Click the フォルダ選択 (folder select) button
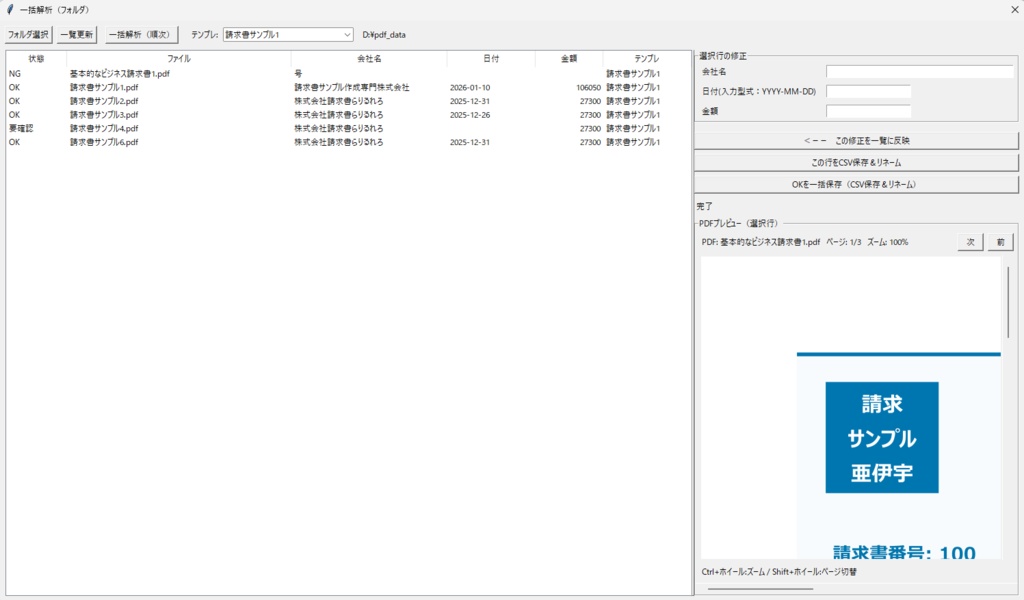The height and width of the screenshot is (600, 1024). tap(28, 33)
